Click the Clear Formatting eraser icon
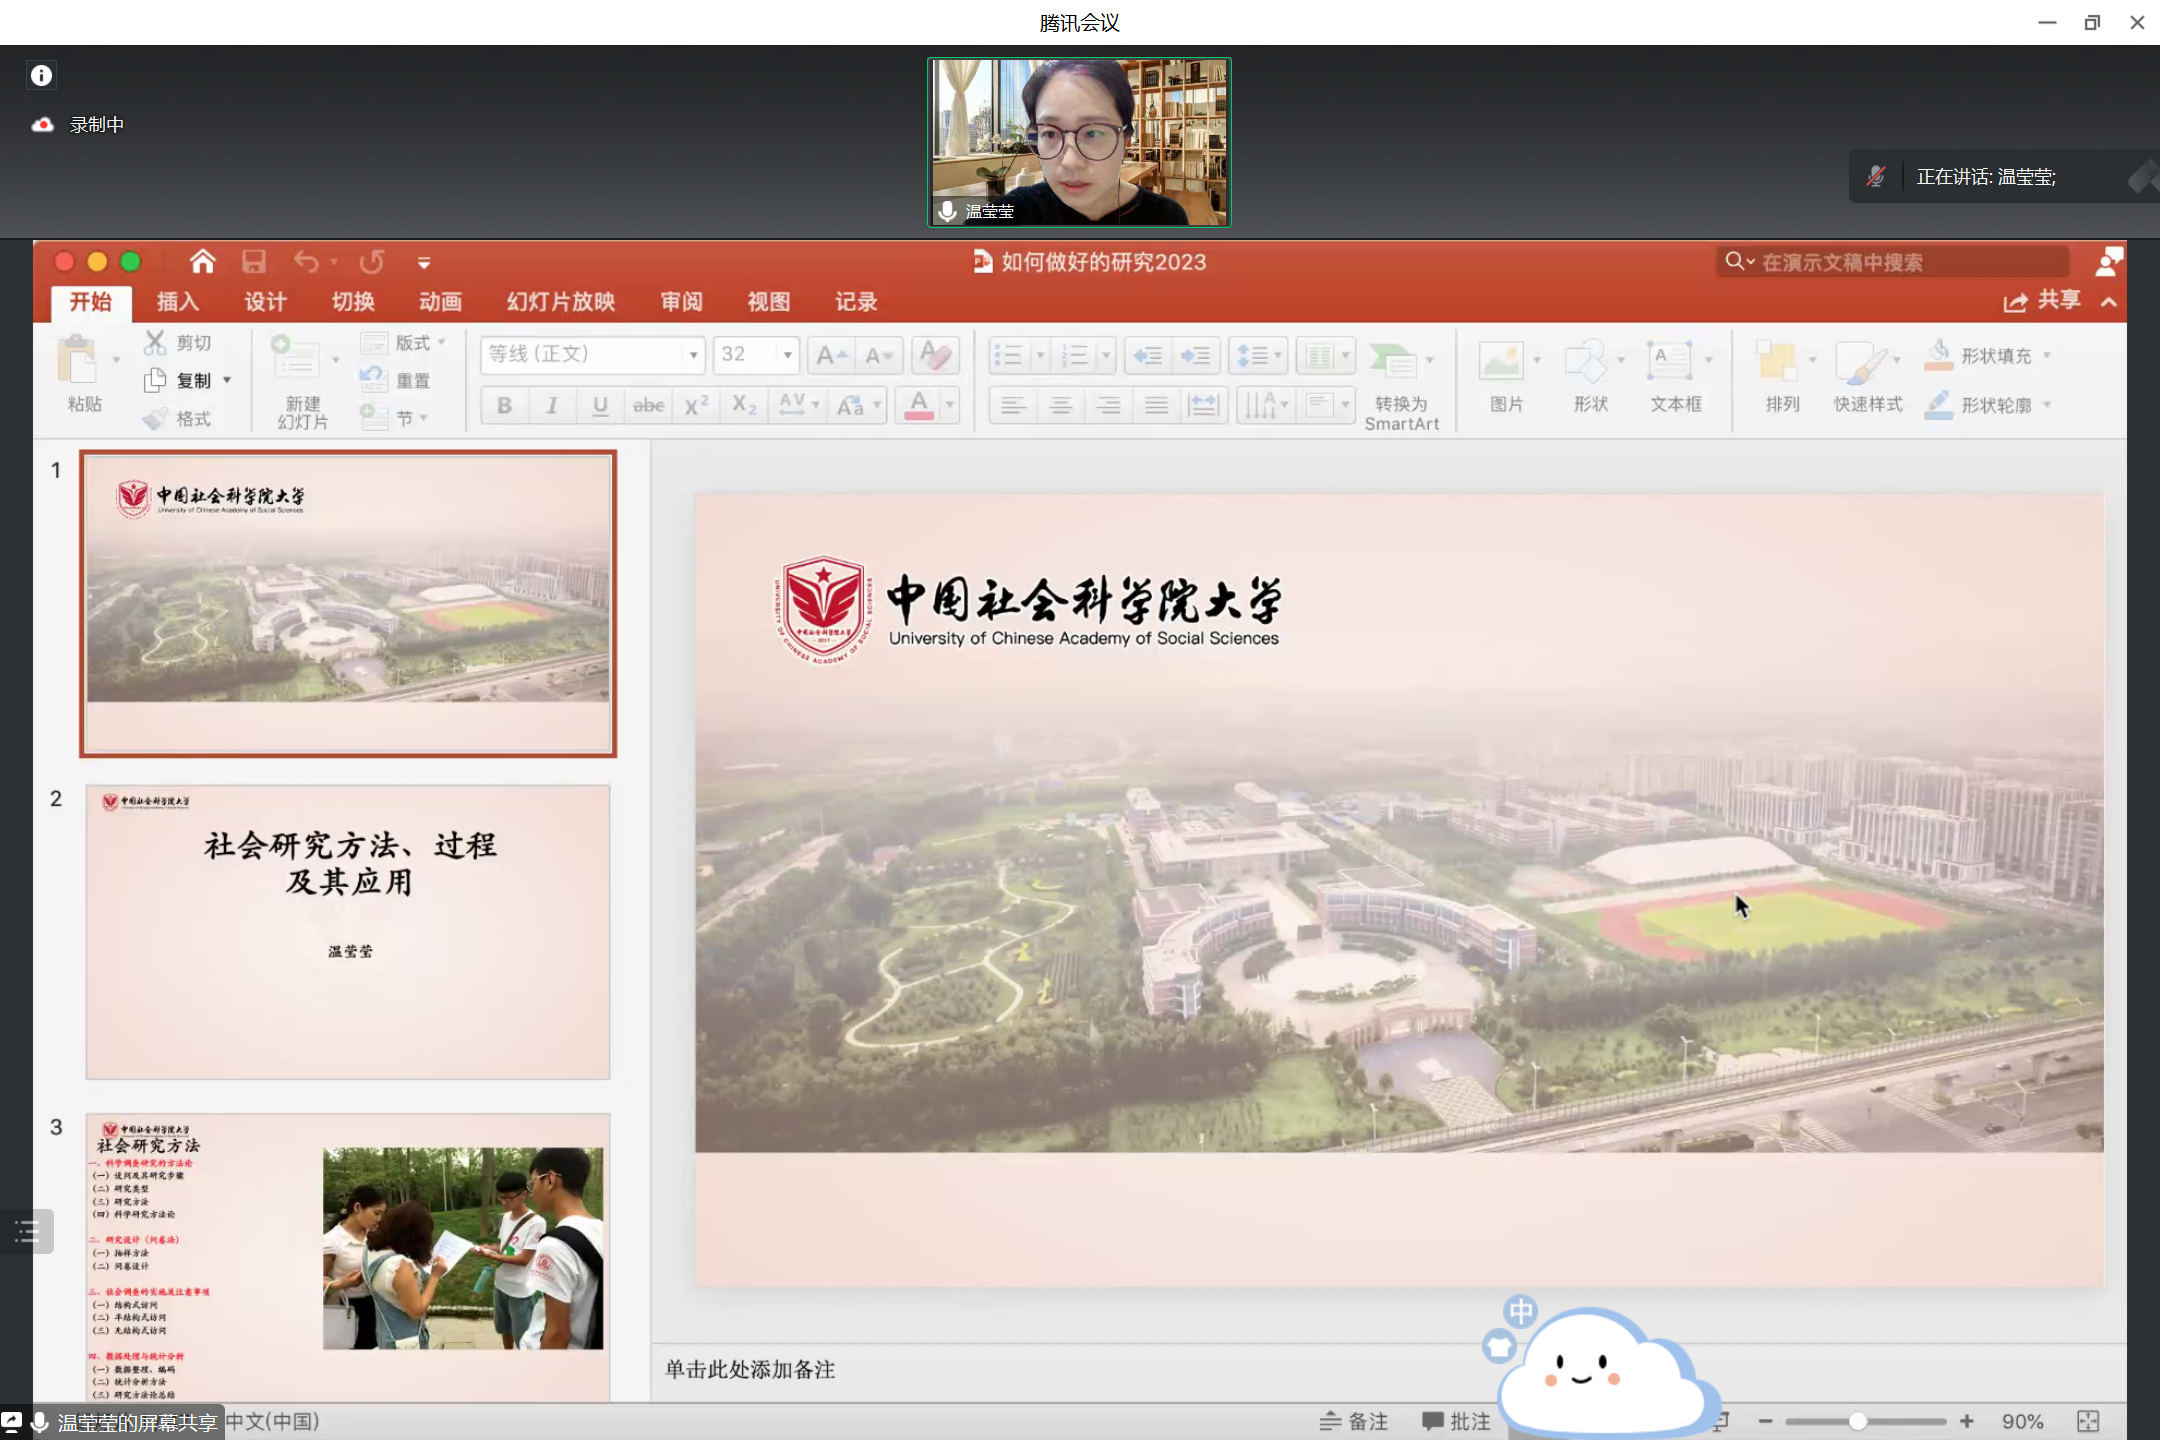This screenshot has height=1440, width=2160. click(935, 355)
